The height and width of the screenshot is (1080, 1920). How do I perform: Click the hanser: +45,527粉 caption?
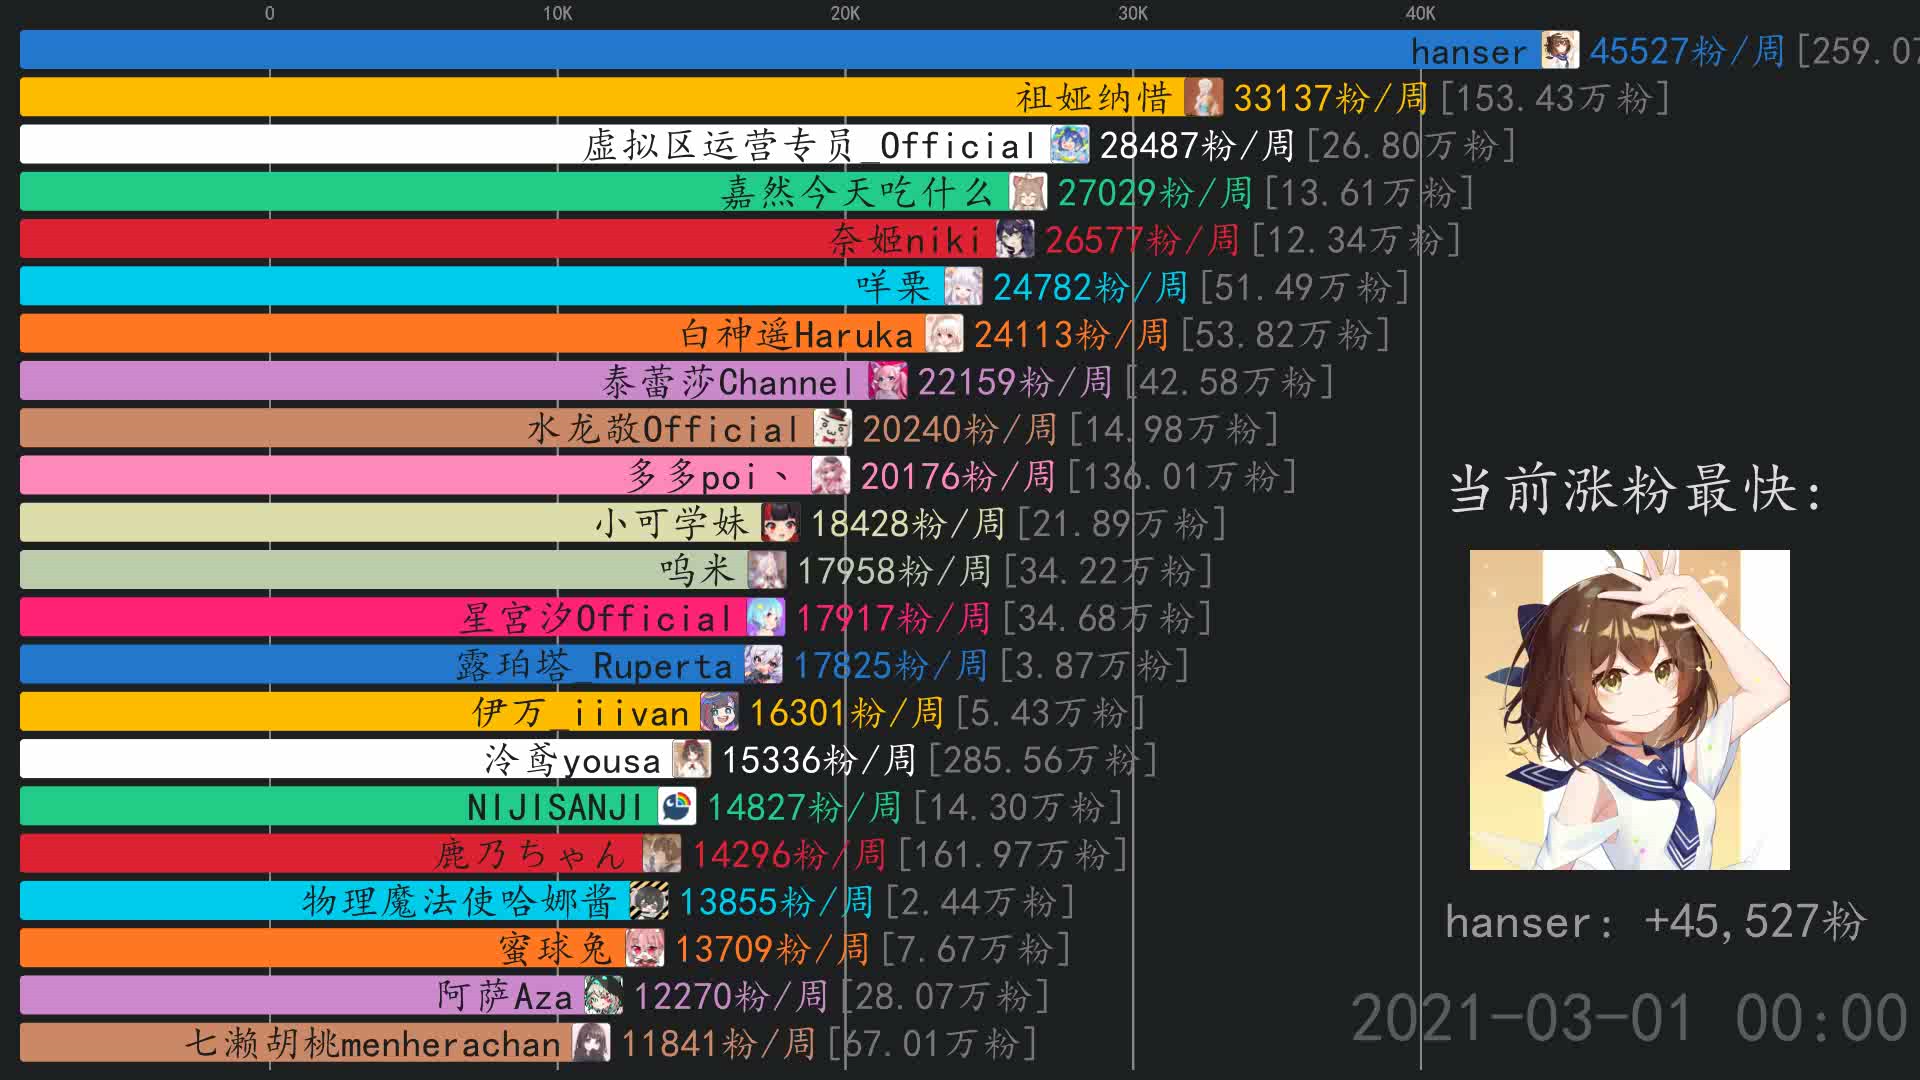[1655, 922]
